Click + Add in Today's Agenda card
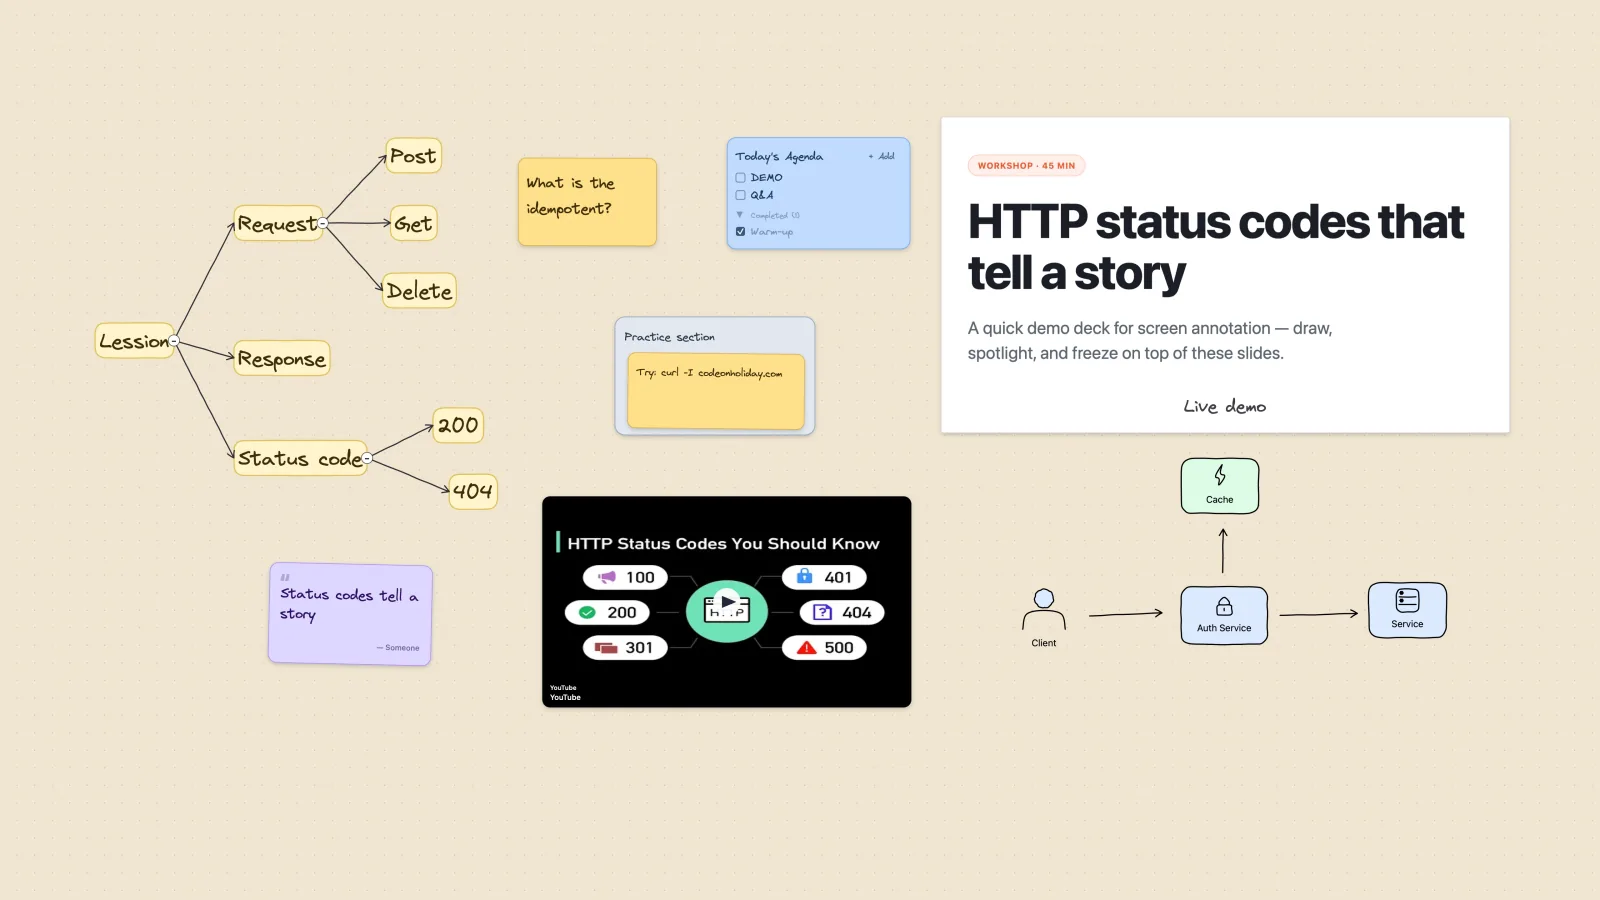This screenshot has width=1600, height=900. 882,156
